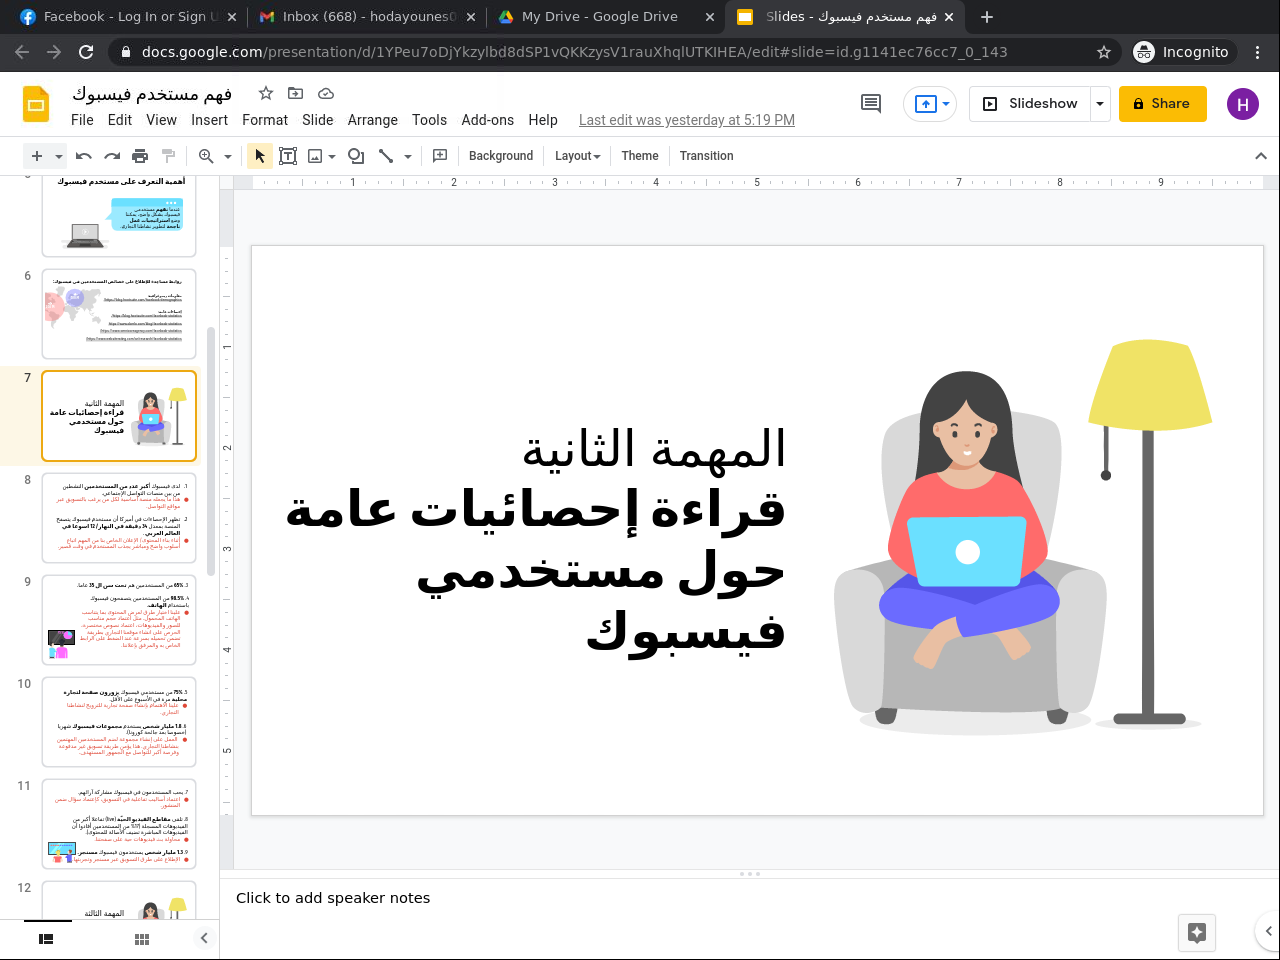This screenshot has width=1280, height=960.
Task: Switch to filmstrip view
Action: tap(46, 939)
